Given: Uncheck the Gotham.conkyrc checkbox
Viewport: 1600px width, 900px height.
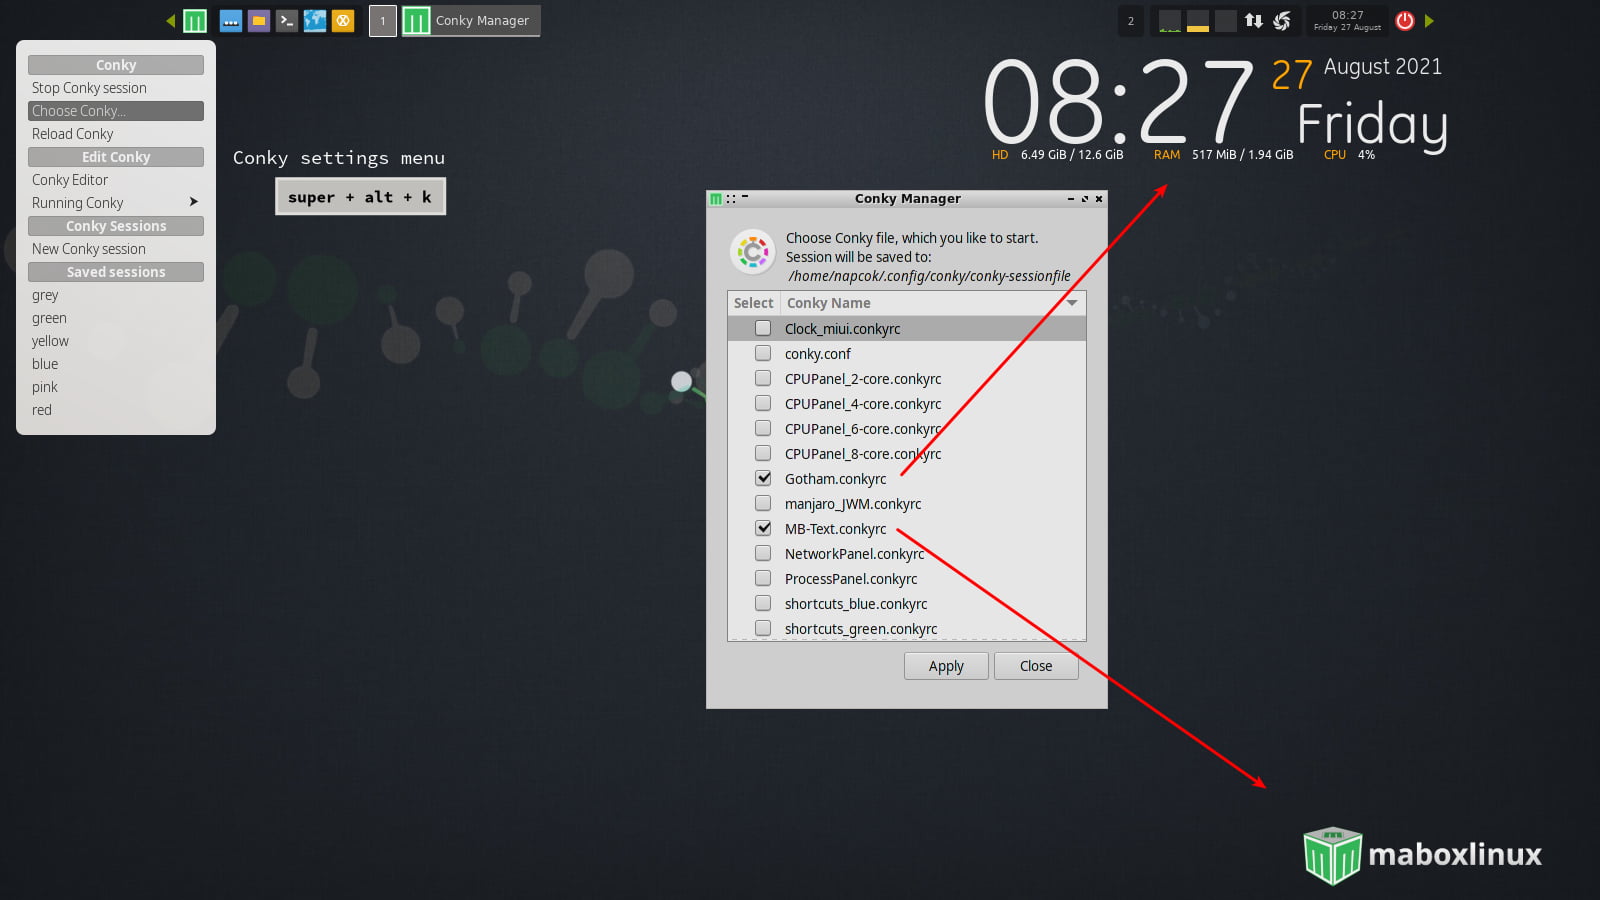Looking at the screenshot, I should pyautogui.click(x=763, y=478).
